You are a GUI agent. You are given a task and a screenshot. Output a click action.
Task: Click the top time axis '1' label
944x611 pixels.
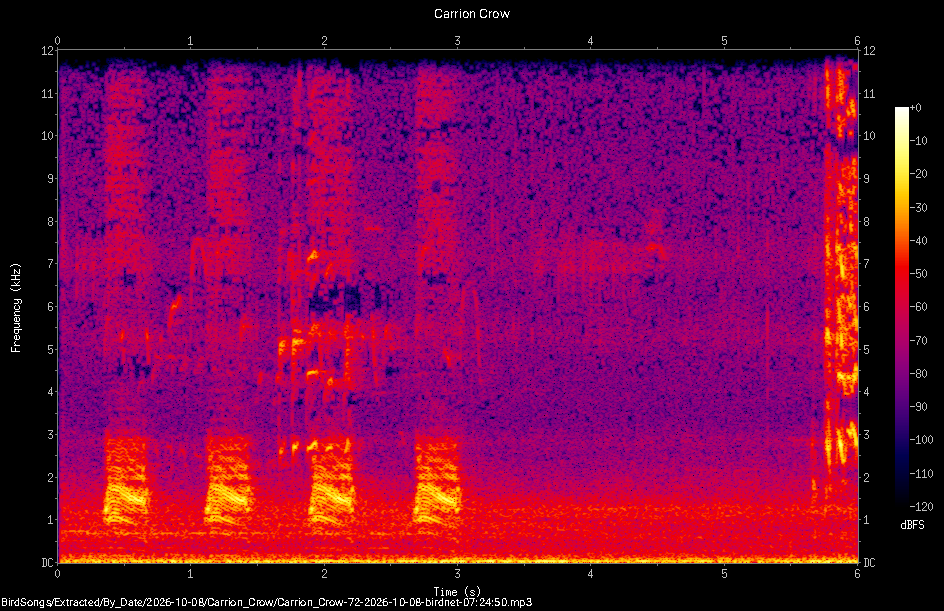point(190,41)
